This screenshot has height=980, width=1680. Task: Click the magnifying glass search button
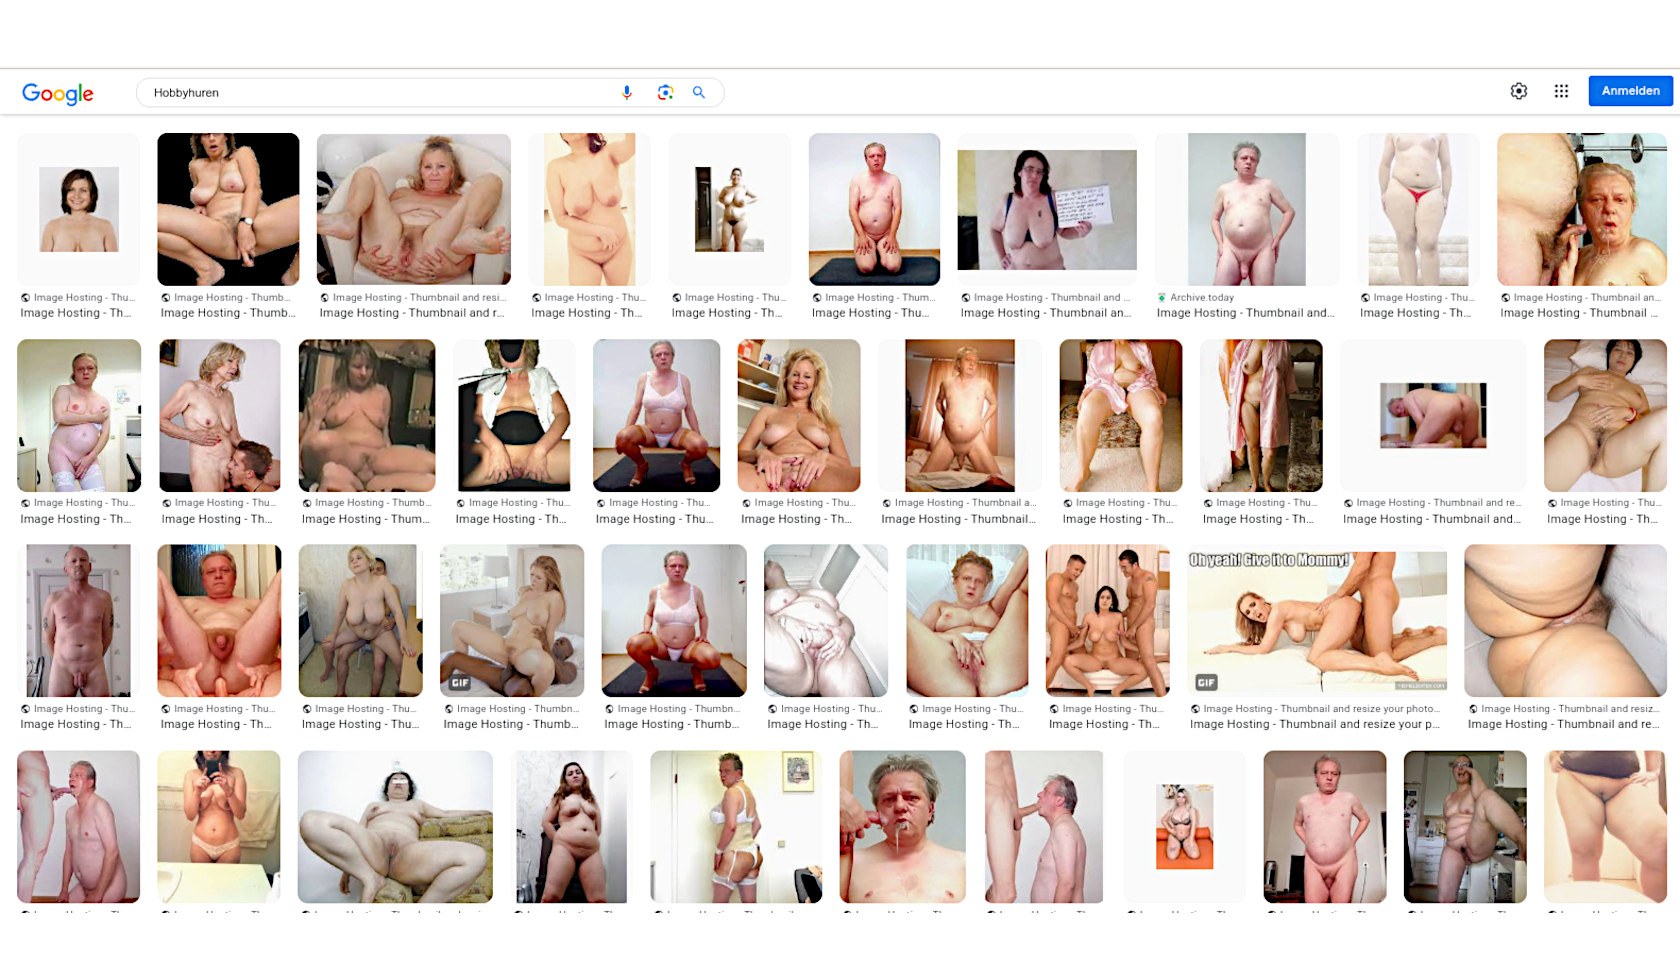699,93
